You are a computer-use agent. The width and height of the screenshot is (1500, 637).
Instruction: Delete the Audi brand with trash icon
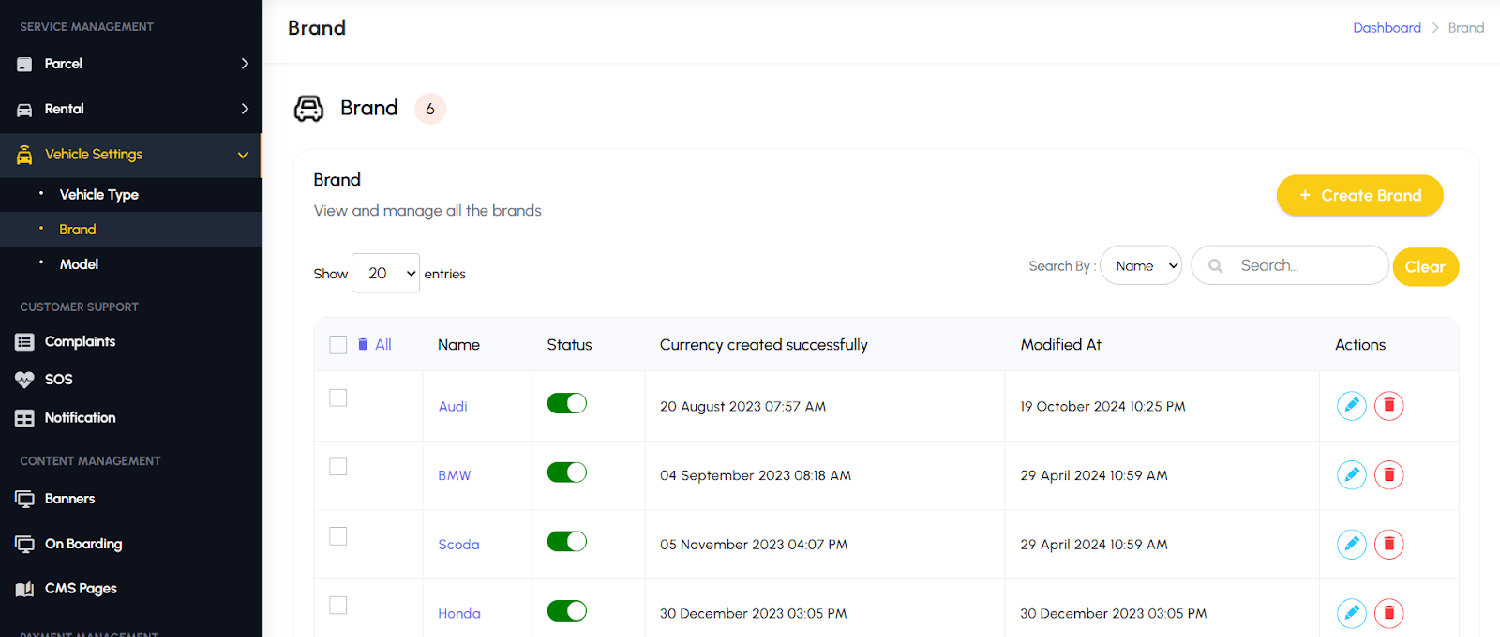(1388, 406)
